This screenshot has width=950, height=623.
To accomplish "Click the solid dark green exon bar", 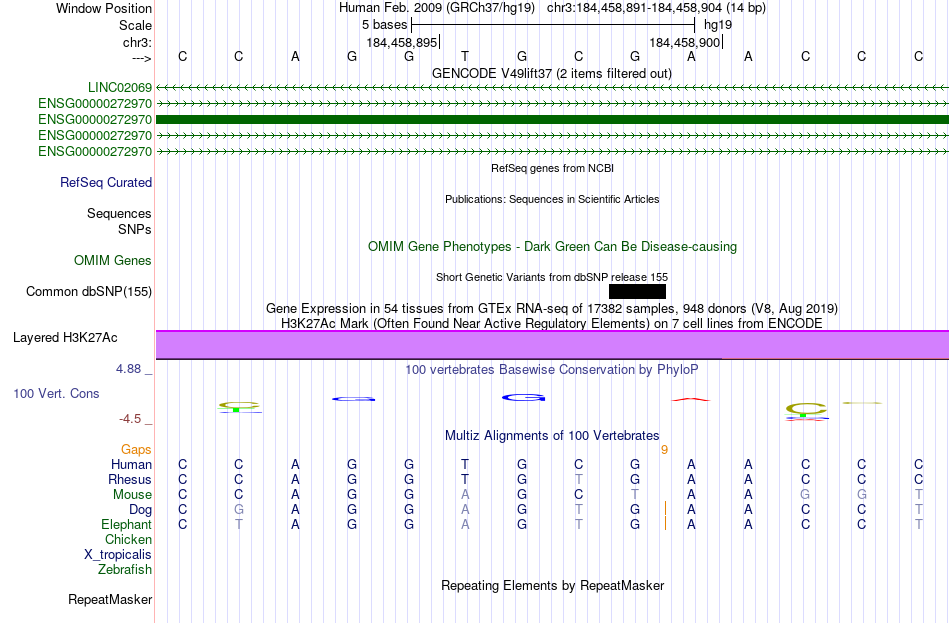I will click(552, 119).
